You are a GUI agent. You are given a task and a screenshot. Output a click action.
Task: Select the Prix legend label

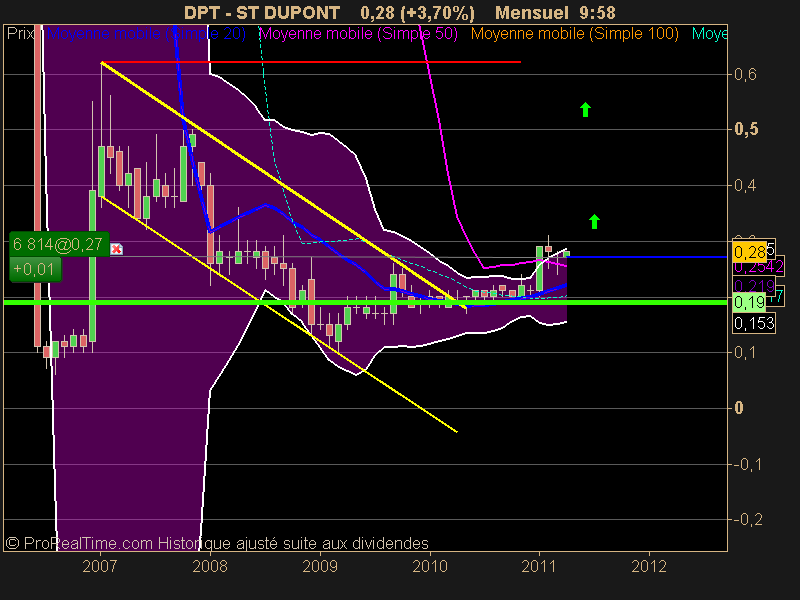(x=21, y=34)
